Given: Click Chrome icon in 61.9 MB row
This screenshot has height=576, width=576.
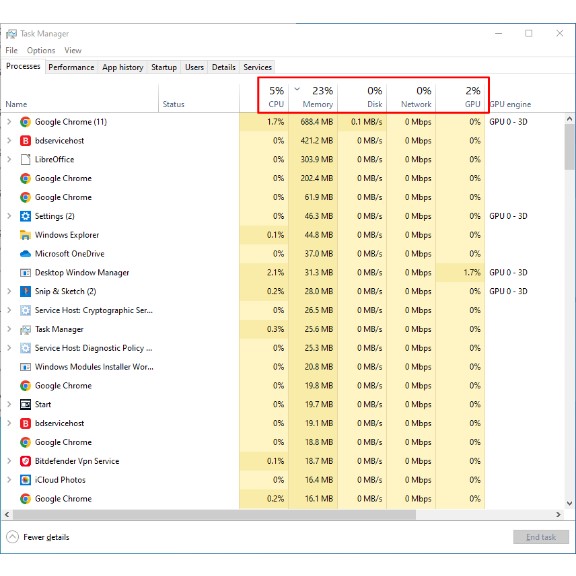Looking at the screenshot, I should coord(25,197).
